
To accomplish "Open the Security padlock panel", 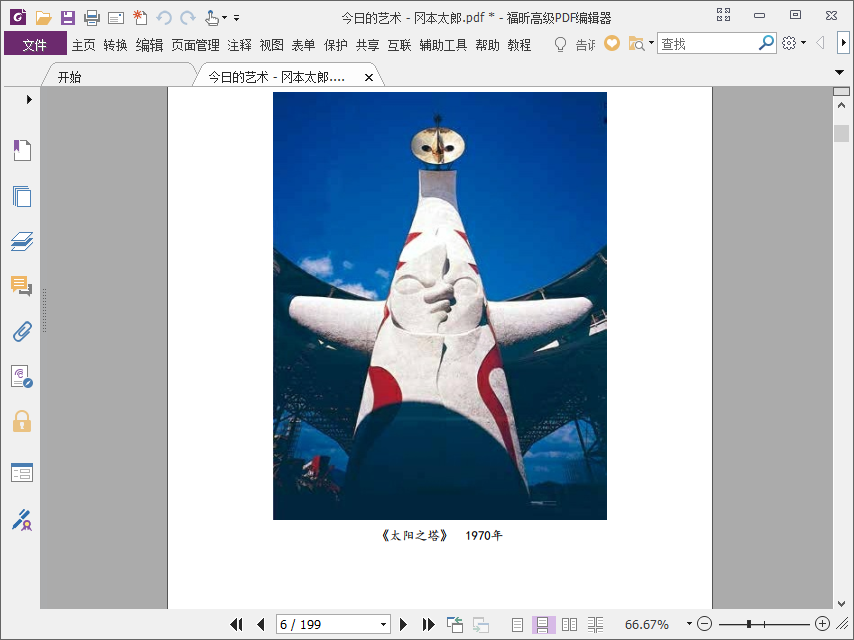I will point(22,422).
